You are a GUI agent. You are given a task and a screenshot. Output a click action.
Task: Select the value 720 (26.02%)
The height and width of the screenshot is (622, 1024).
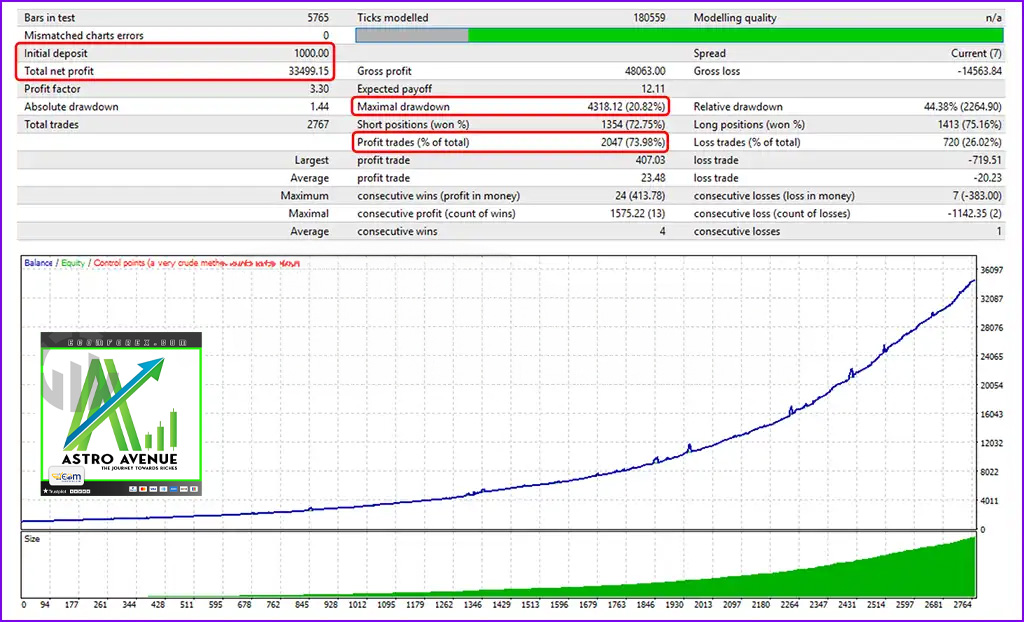pyautogui.click(x=972, y=142)
